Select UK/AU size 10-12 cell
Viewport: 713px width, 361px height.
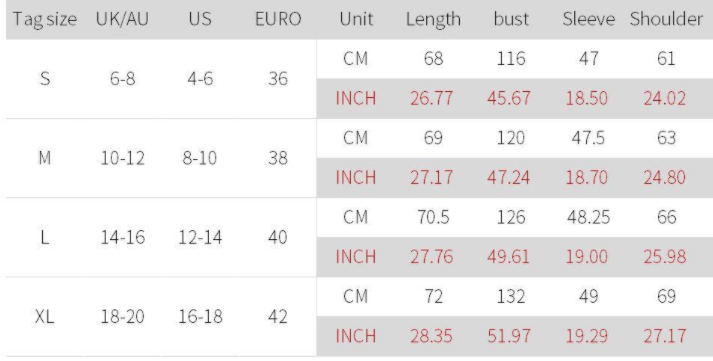coord(122,158)
